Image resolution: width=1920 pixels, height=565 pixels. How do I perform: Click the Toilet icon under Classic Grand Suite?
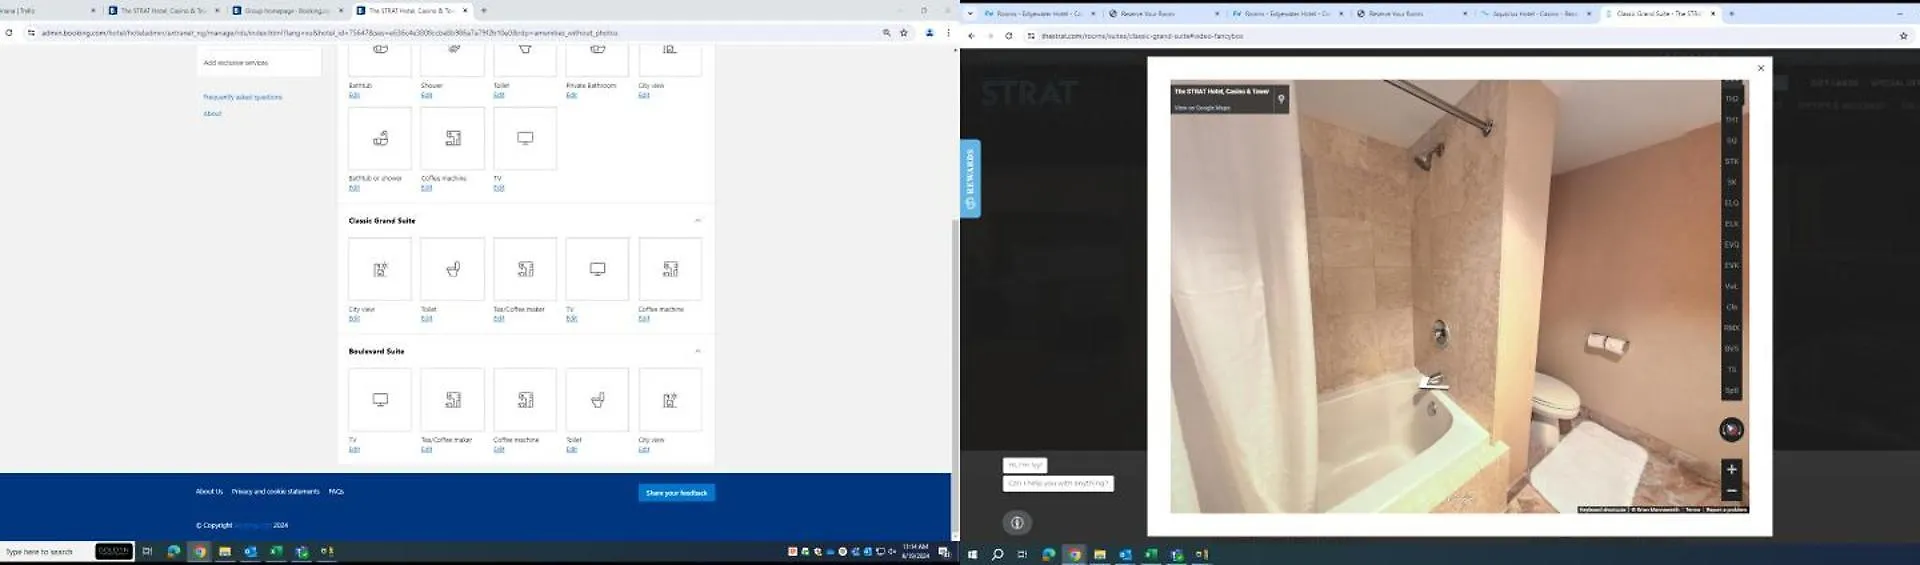click(453, 269)
